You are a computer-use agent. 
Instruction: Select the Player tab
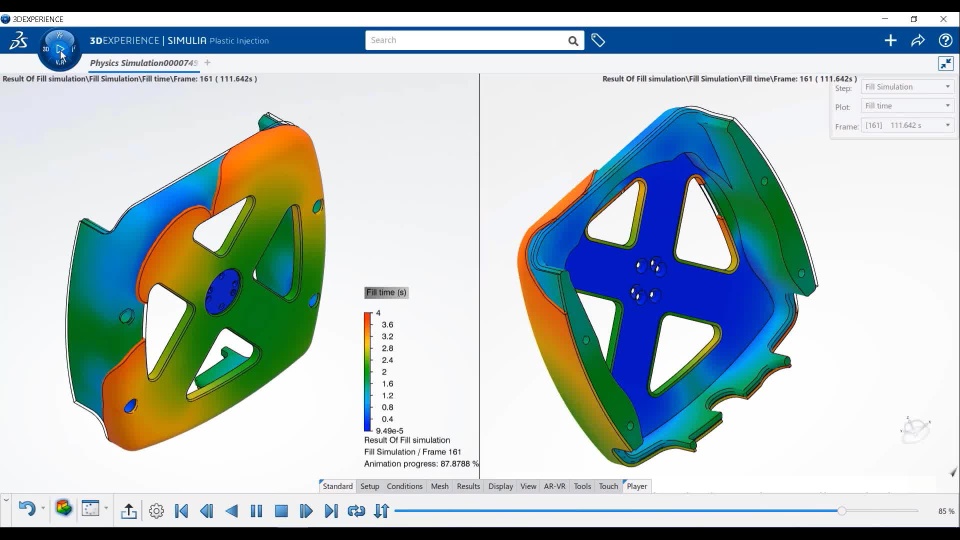point(637,486)
